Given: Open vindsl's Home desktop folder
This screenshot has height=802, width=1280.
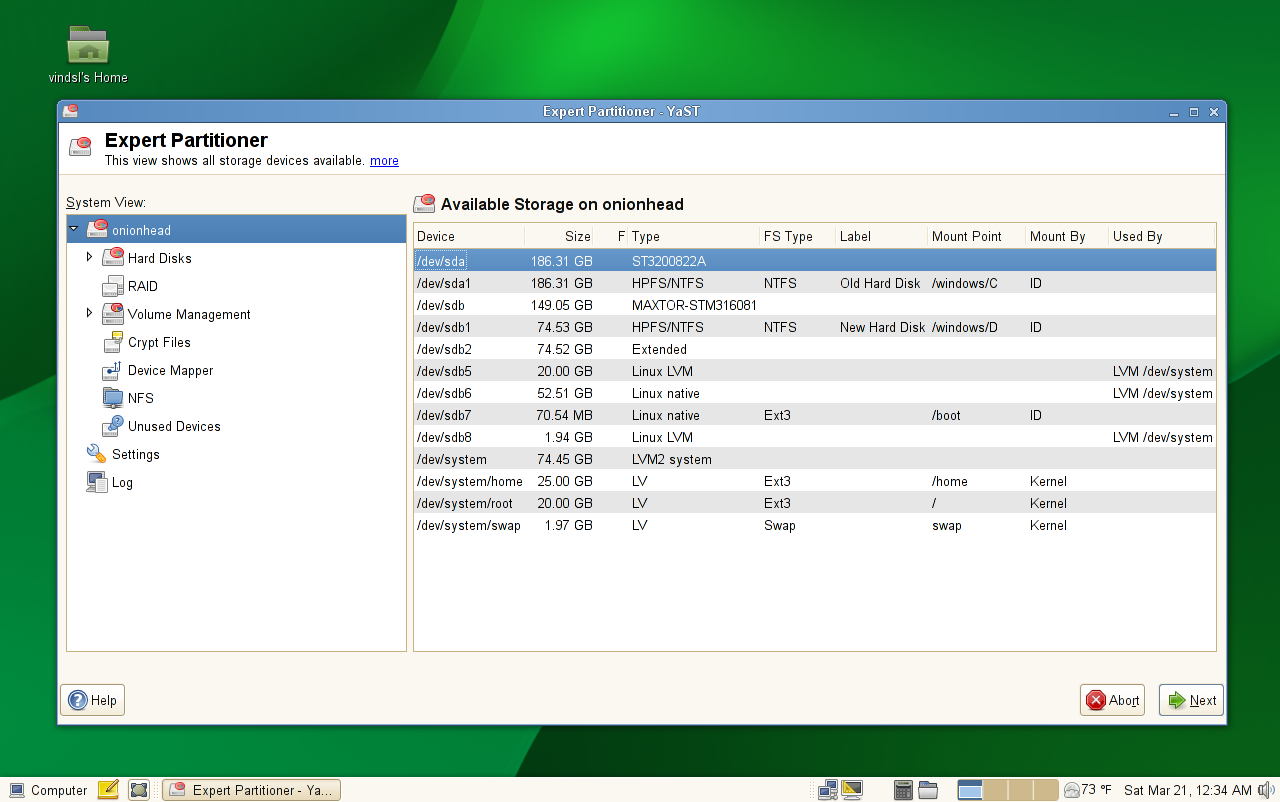Looking at the screenshot, I should pos(88,48).
